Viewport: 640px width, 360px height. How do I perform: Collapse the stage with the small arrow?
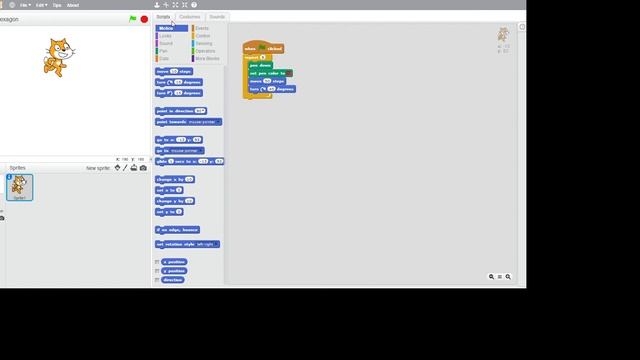point(151,160)
